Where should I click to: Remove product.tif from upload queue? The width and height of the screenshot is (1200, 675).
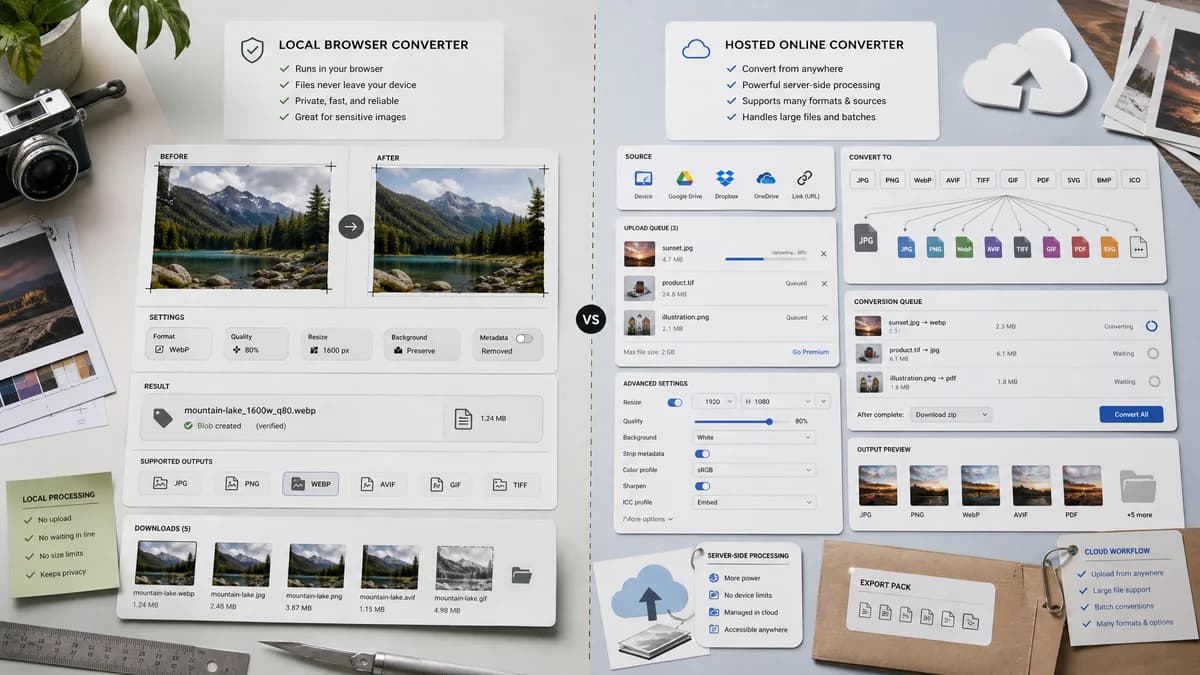click(x=824, y=284)
